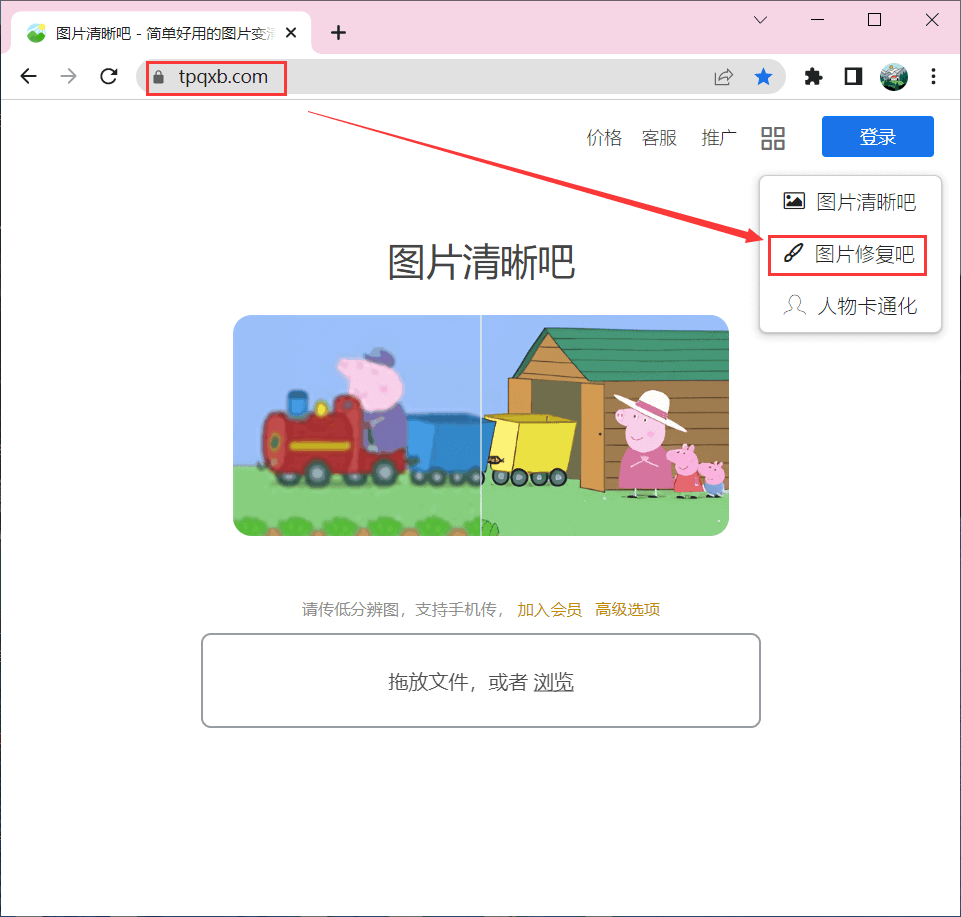Open the 加入会员 membership link

[x=550, y=609]
